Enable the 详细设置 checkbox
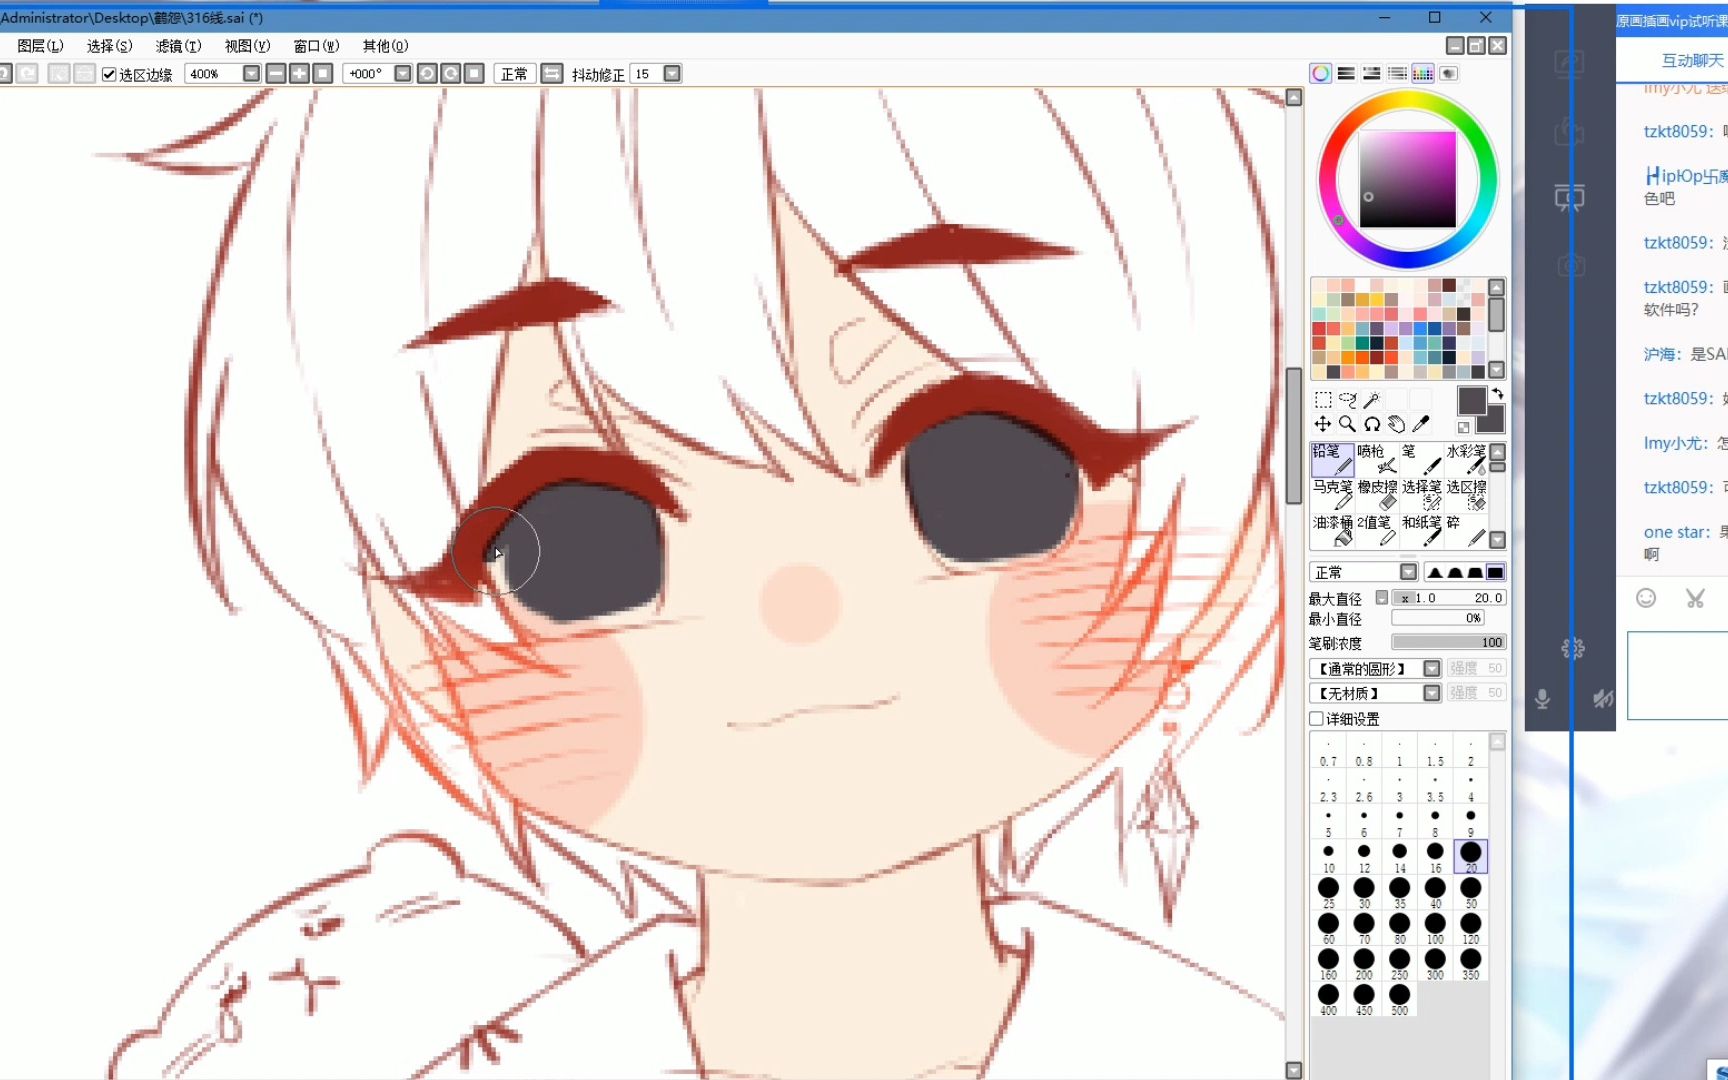 pyautogui.click(x=1317, y=718)
